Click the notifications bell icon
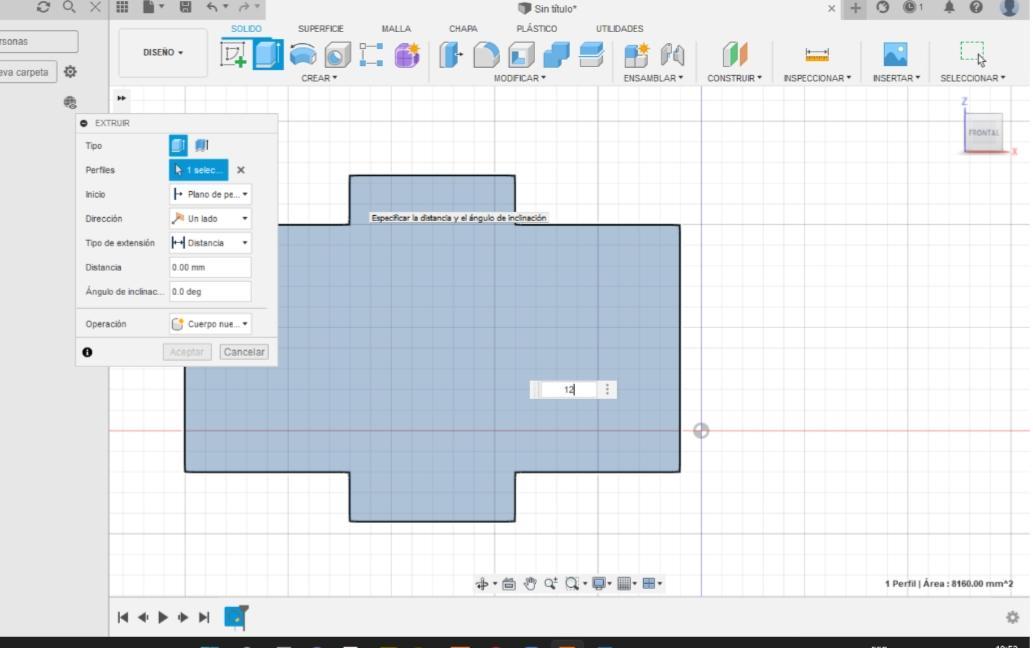The height and width of the screenshot is (648, 1033). 949,7
